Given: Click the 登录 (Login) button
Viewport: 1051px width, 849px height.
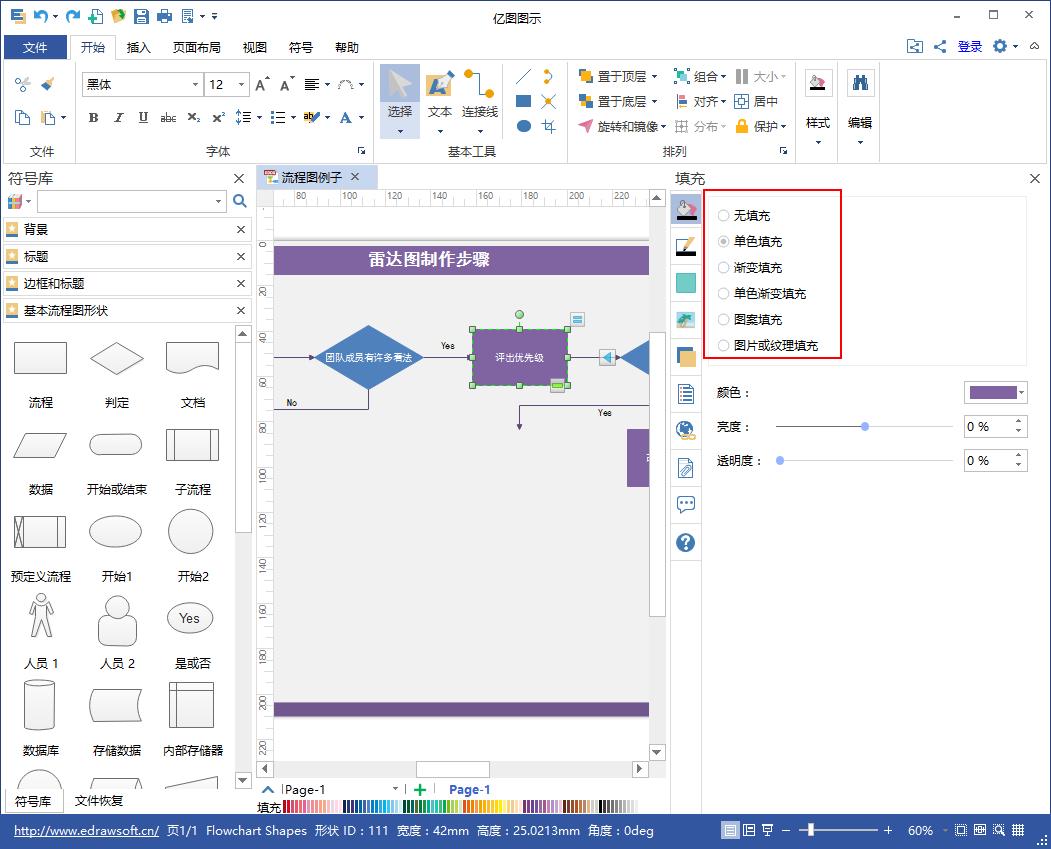Looking at the screenshot, I should 969,46.
